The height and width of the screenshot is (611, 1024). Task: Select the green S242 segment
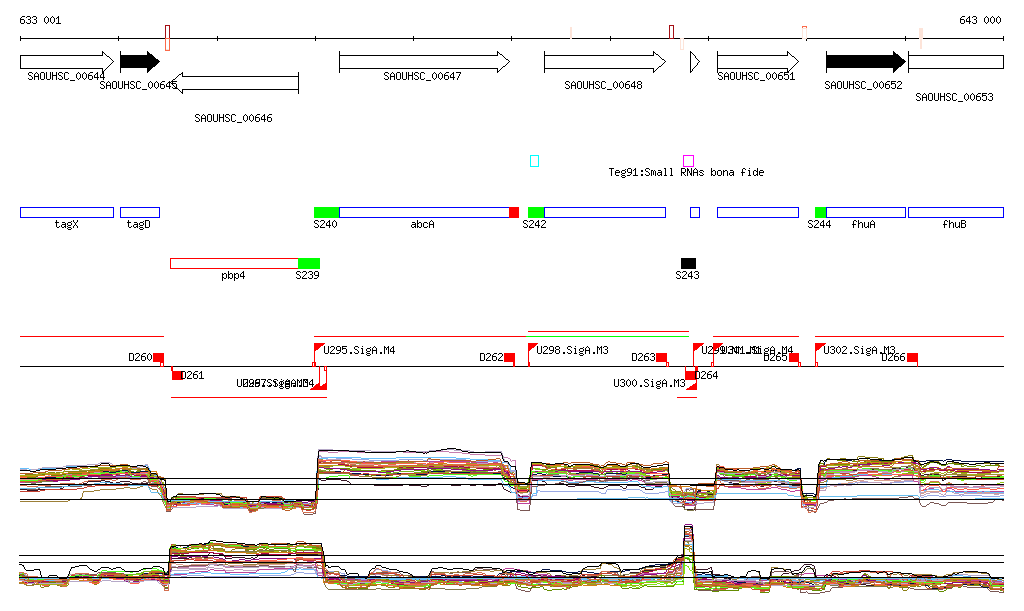[x=536, y=212]
